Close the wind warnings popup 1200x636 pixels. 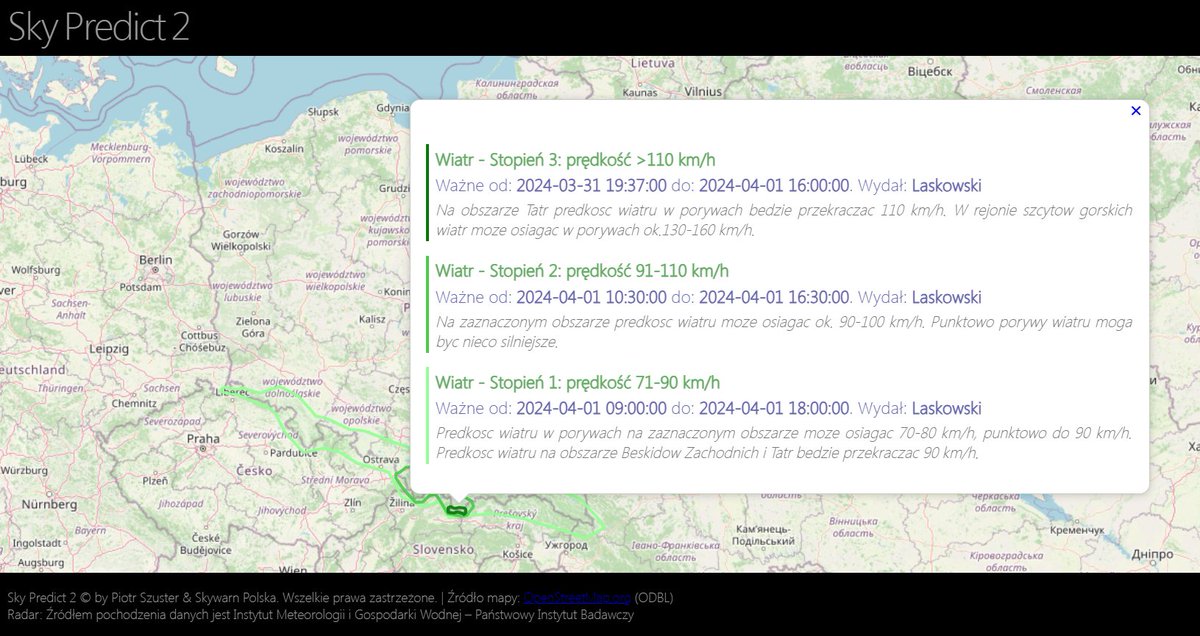[1136, 111]
